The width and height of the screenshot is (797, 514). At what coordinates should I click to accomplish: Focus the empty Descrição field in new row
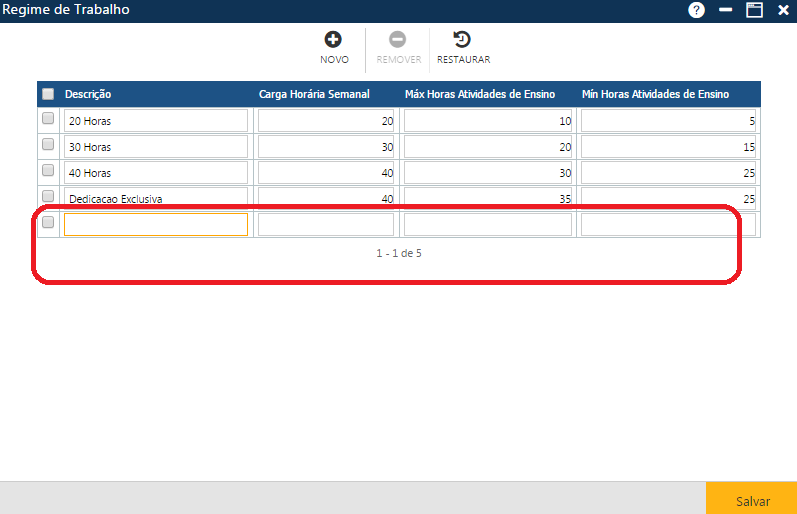155,224
